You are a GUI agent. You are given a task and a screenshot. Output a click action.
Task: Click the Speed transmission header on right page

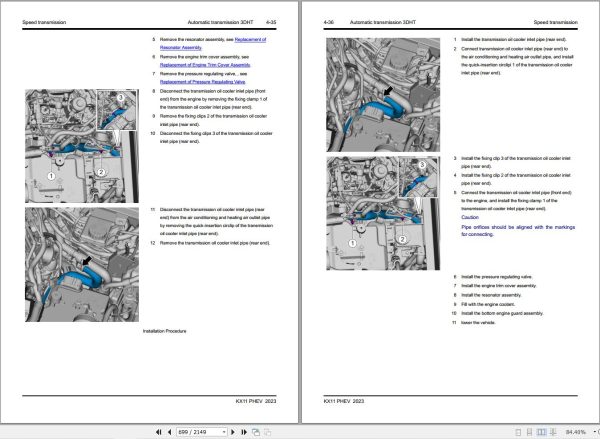pos(556,22)
